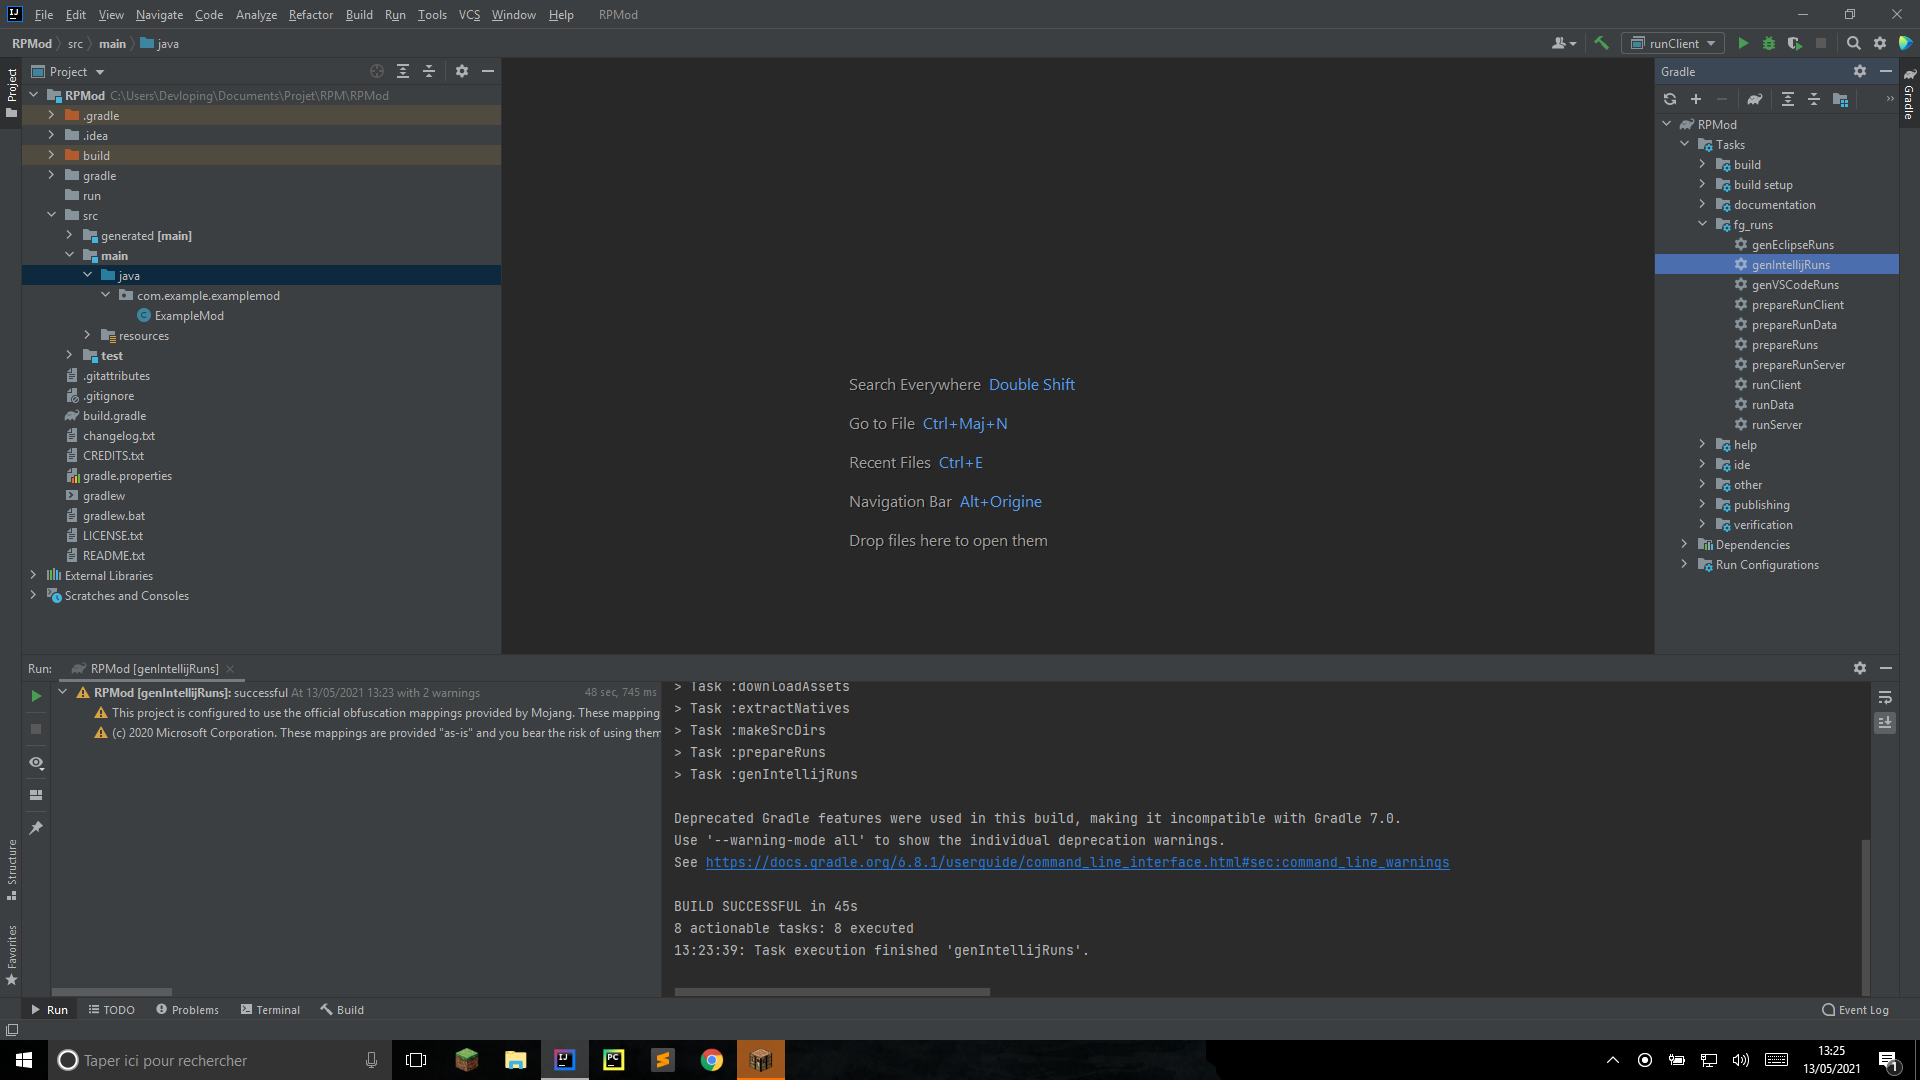Run the runClient configuration with the green play button

1743,43
